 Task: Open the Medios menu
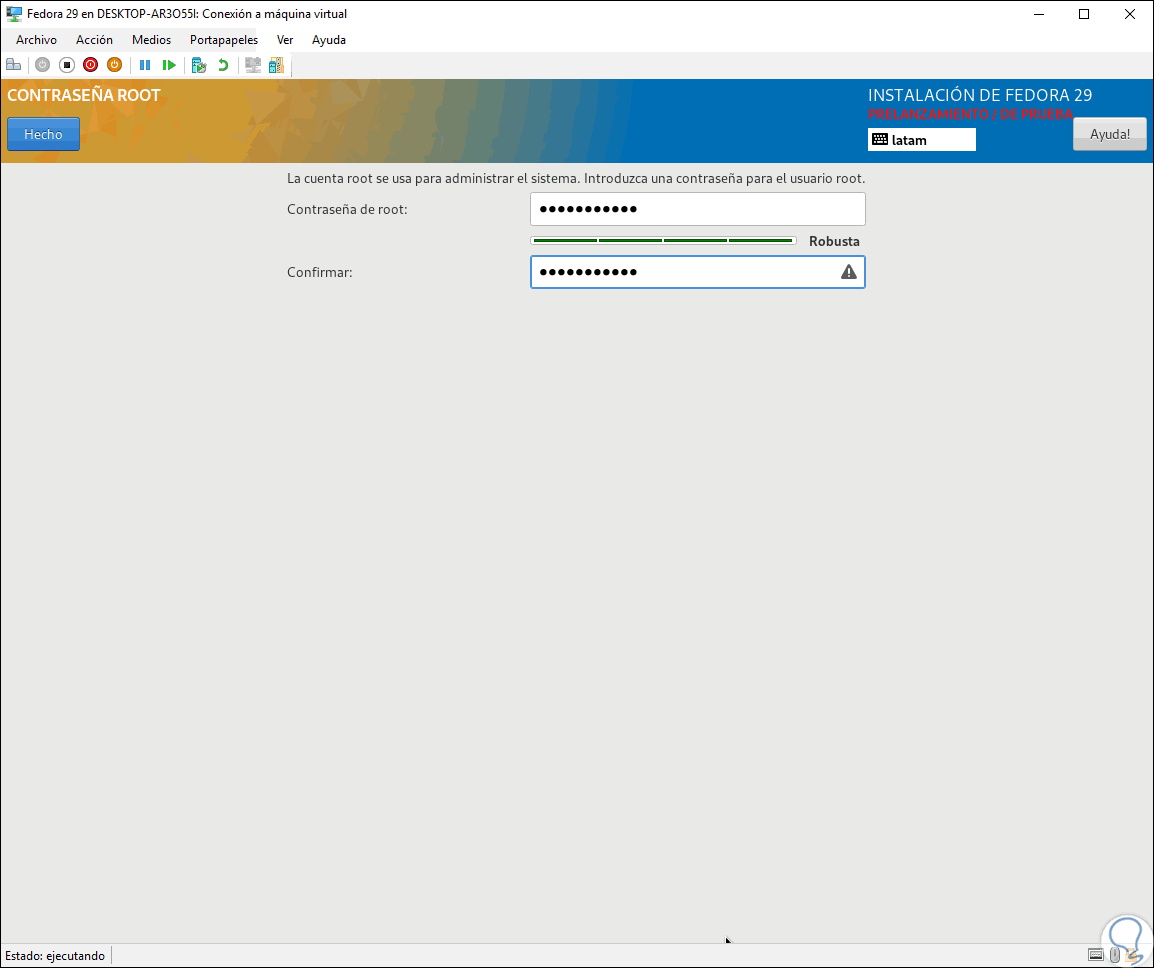click(152, 40)
